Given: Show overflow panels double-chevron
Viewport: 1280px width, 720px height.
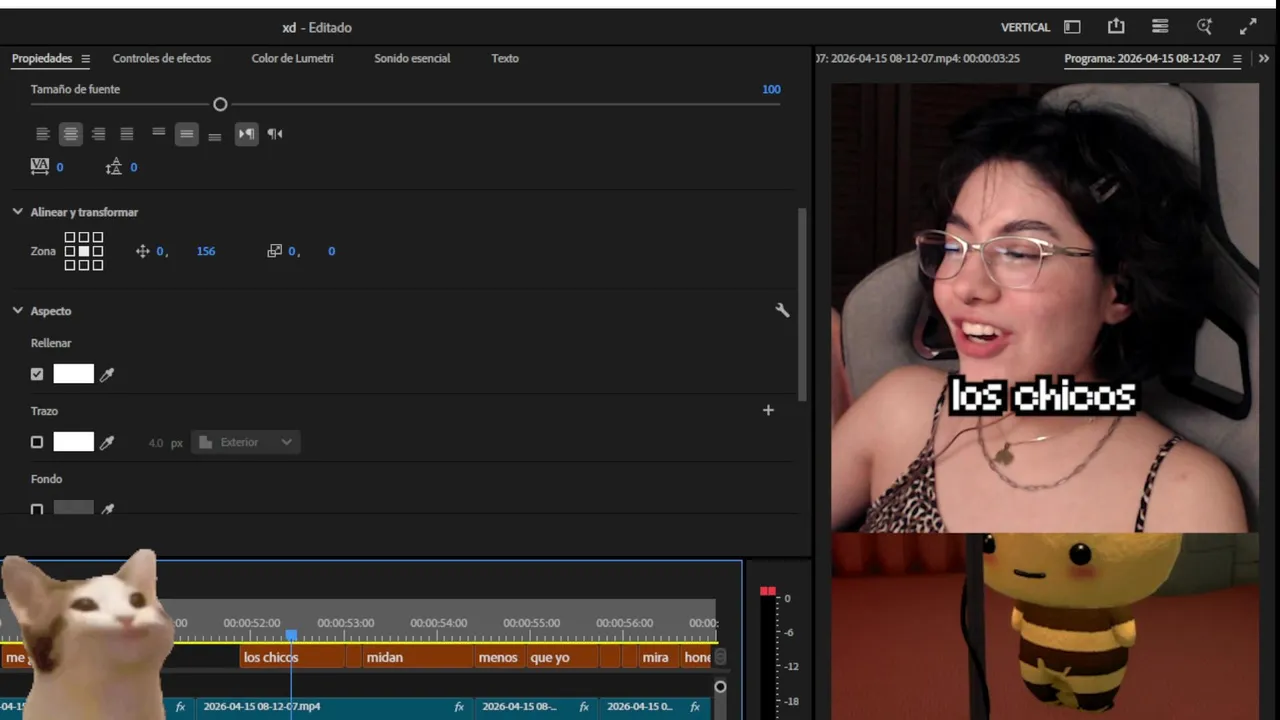Looking at the screenshot, I should click(x=1264, y=59).
